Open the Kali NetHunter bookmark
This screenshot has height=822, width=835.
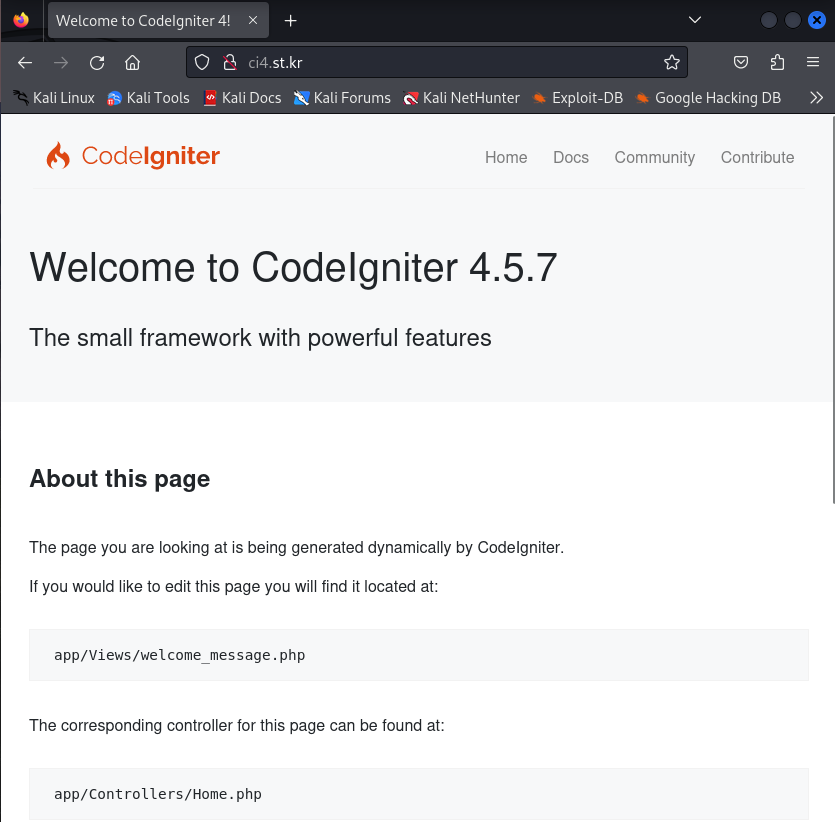coord(461,98)
